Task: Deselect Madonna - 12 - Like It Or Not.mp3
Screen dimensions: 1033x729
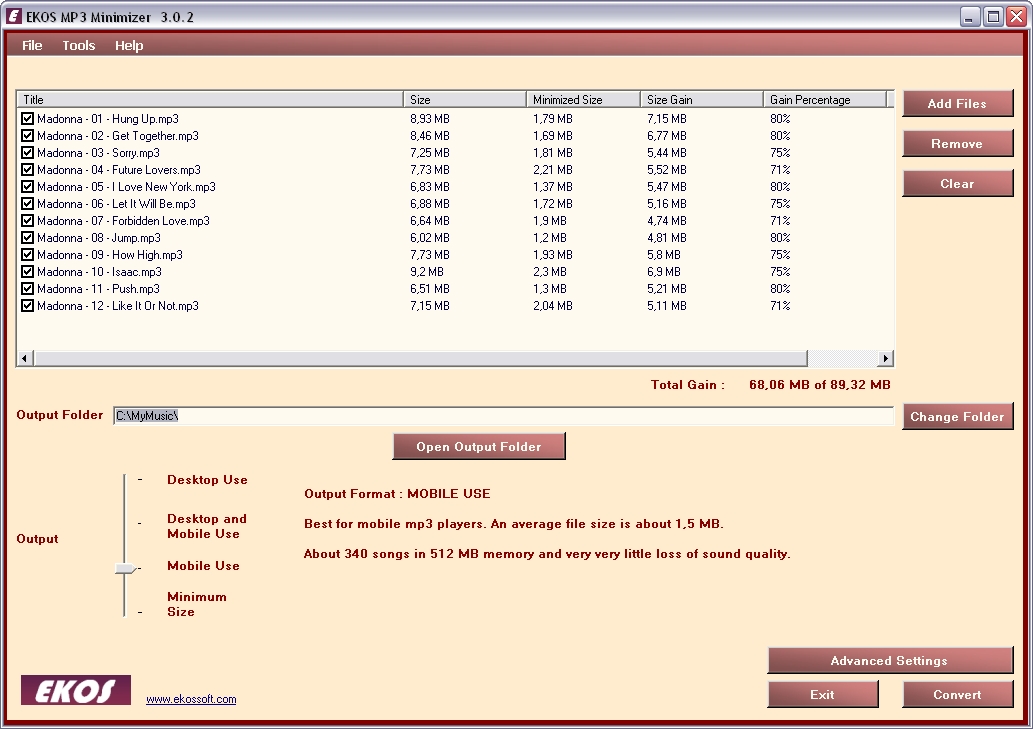Action: tap(27, 306)
